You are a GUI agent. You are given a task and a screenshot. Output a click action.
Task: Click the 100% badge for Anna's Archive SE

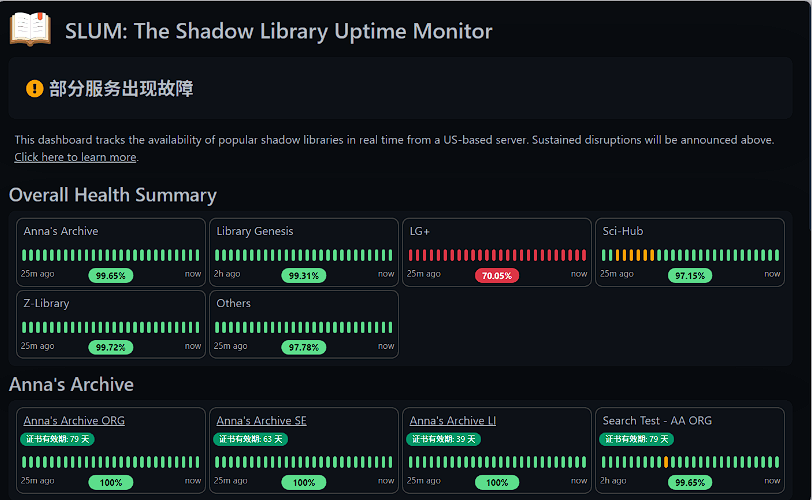(304, 482)
